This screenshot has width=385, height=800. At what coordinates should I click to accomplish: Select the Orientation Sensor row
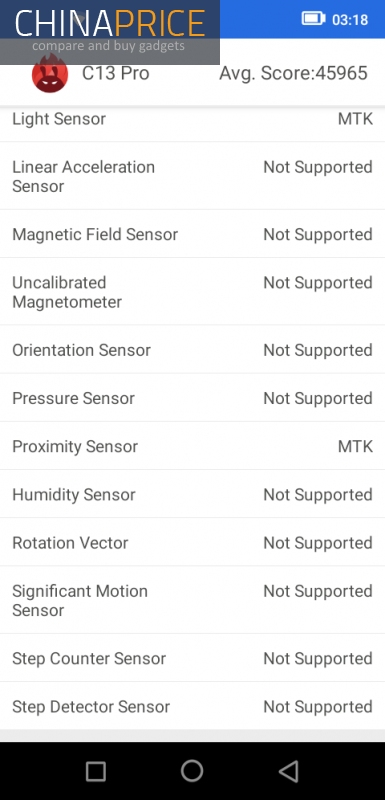point(192,349)
